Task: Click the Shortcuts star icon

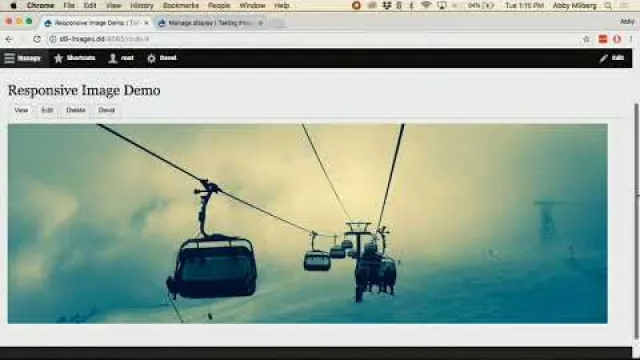Action: click(59, 58)
